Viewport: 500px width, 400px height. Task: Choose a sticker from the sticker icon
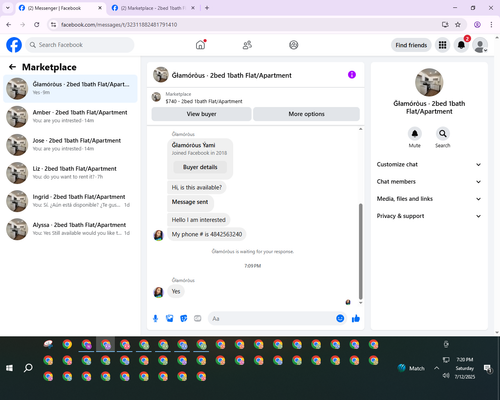184,319
